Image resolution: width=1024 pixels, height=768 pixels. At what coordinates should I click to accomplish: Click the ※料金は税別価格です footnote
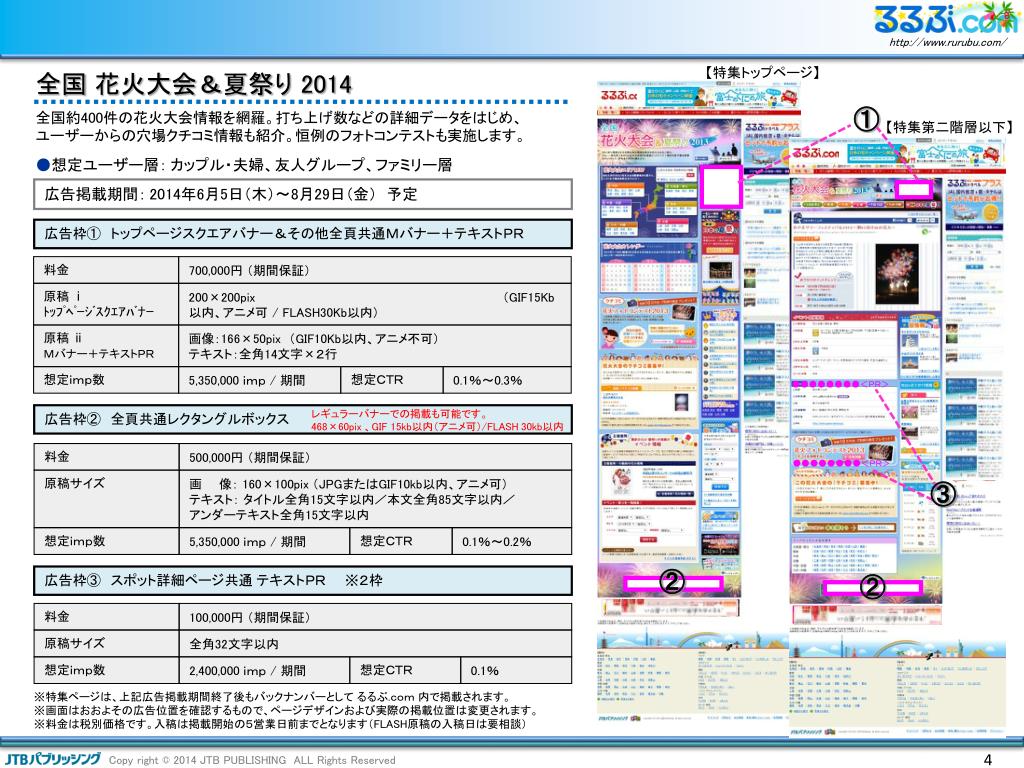click(x=280, y=724)
